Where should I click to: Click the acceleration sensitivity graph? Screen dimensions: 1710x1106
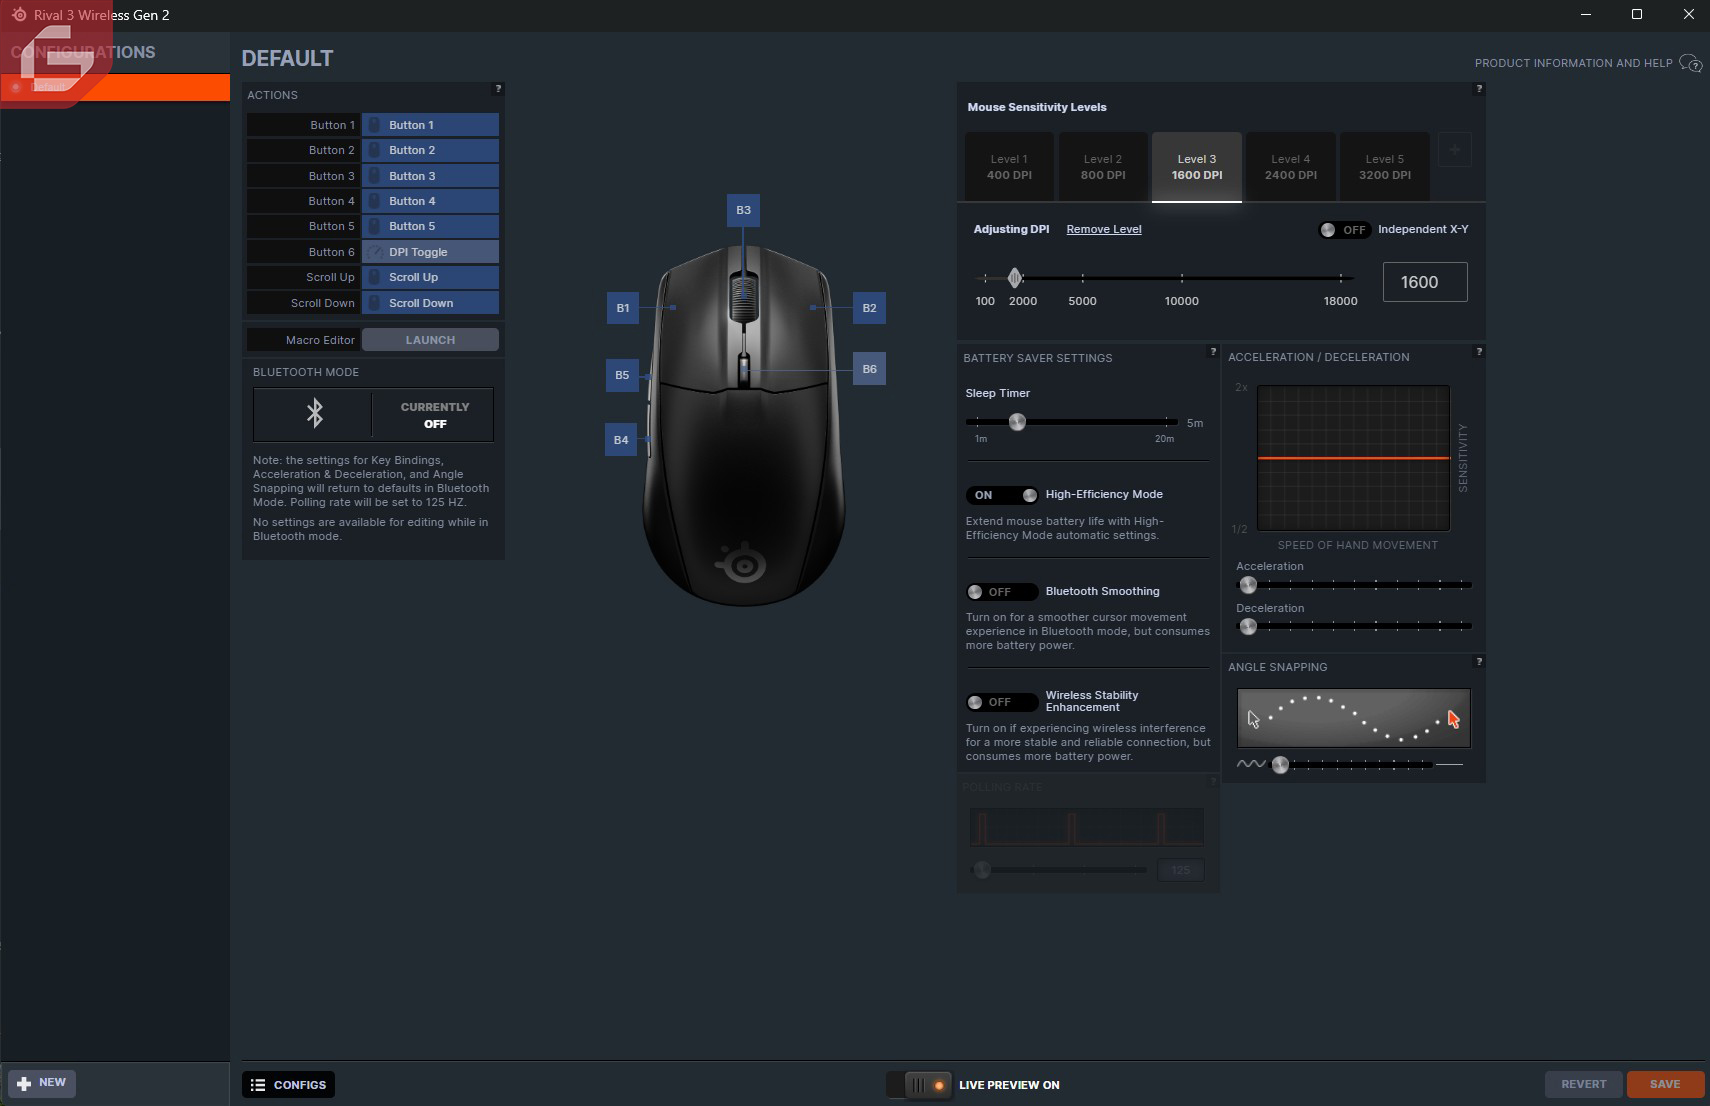(1353, 458)
